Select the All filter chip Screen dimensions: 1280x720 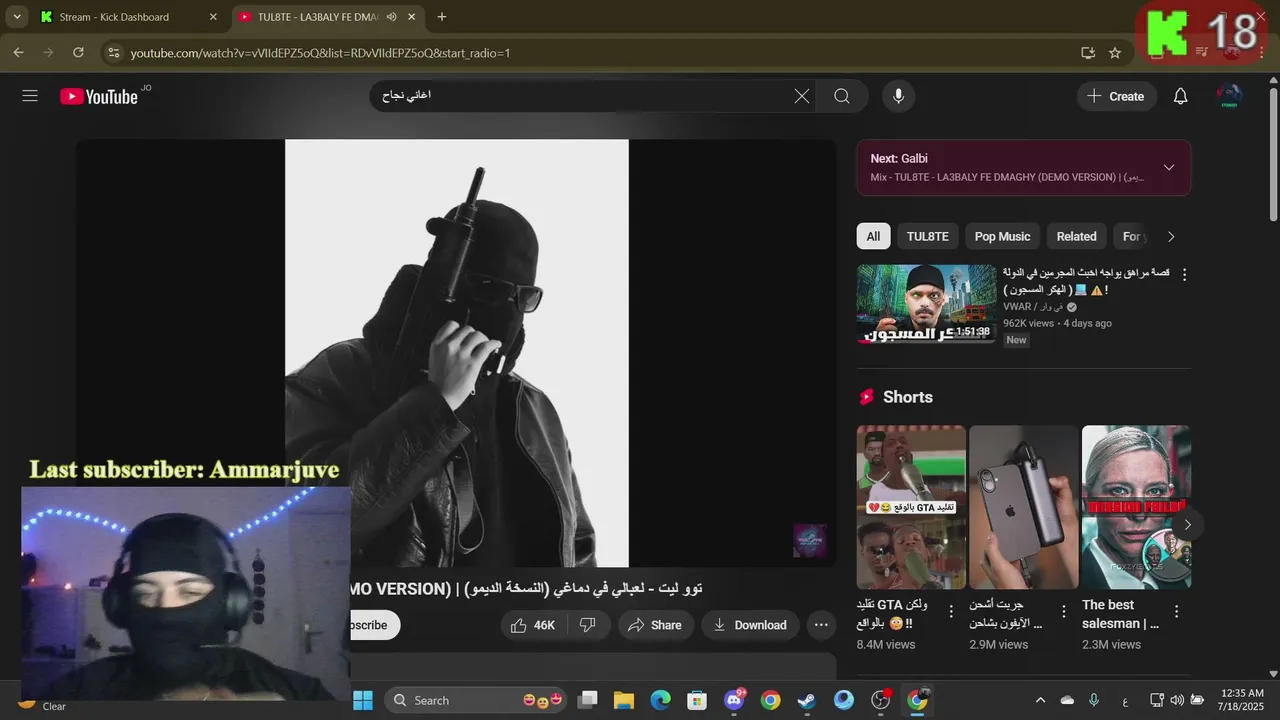coord(873,236)
